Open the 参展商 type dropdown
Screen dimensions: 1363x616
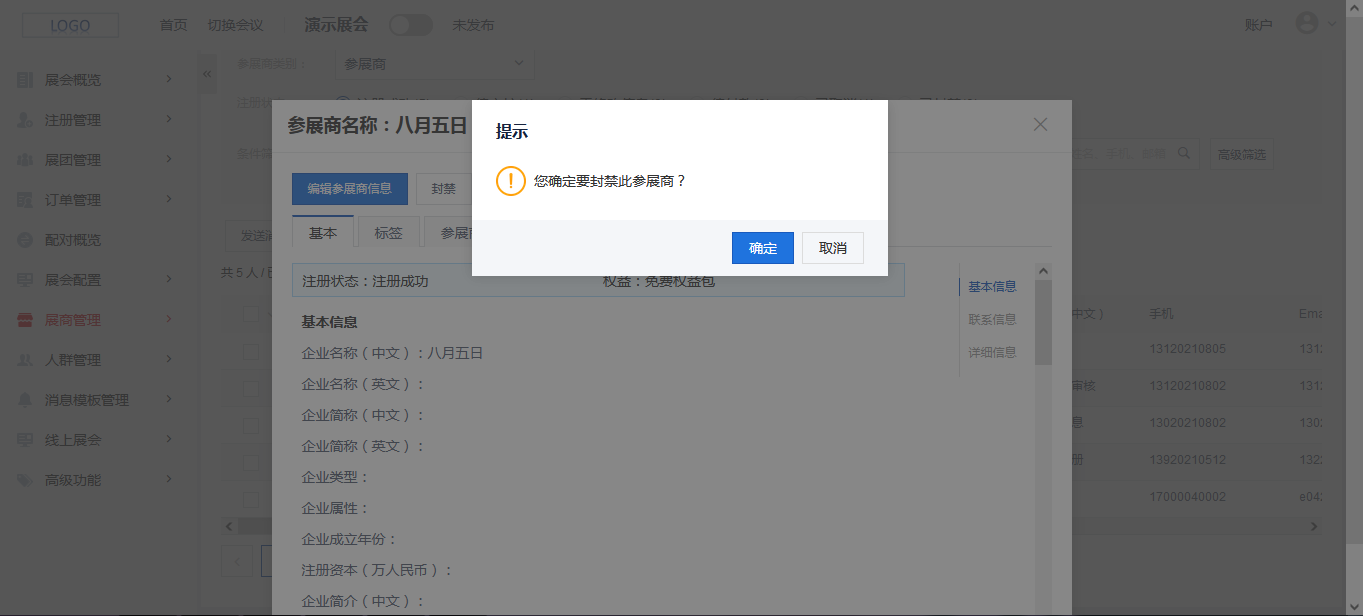pos(434,63)
